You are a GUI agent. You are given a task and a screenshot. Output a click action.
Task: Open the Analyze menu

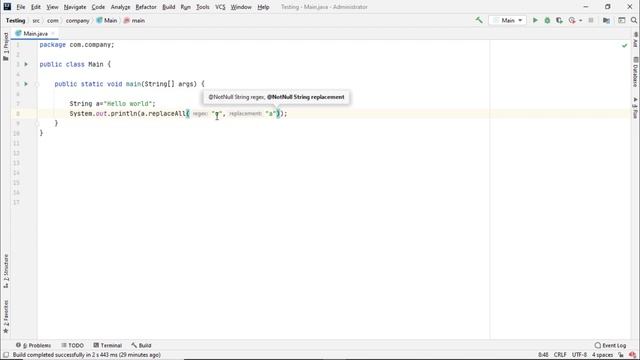pyautogui.click(x=120, y=7)
